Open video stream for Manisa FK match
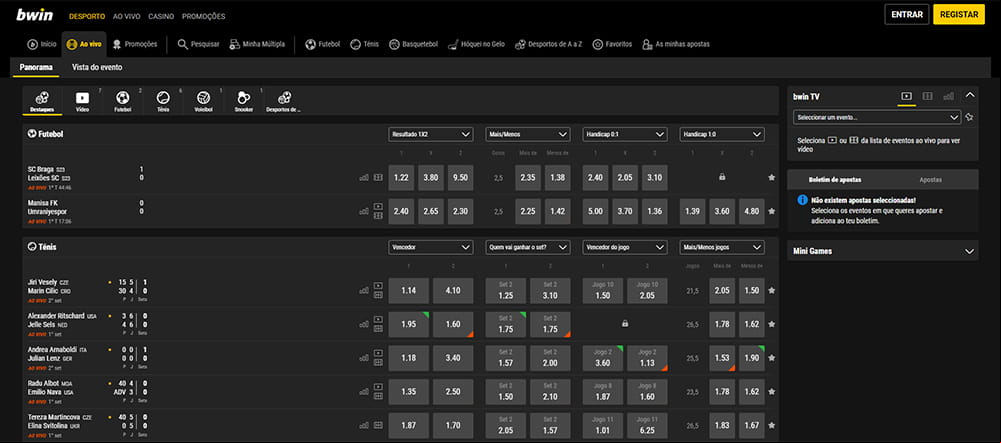Viewport: 1001px width, 443px height. (378, 206)
